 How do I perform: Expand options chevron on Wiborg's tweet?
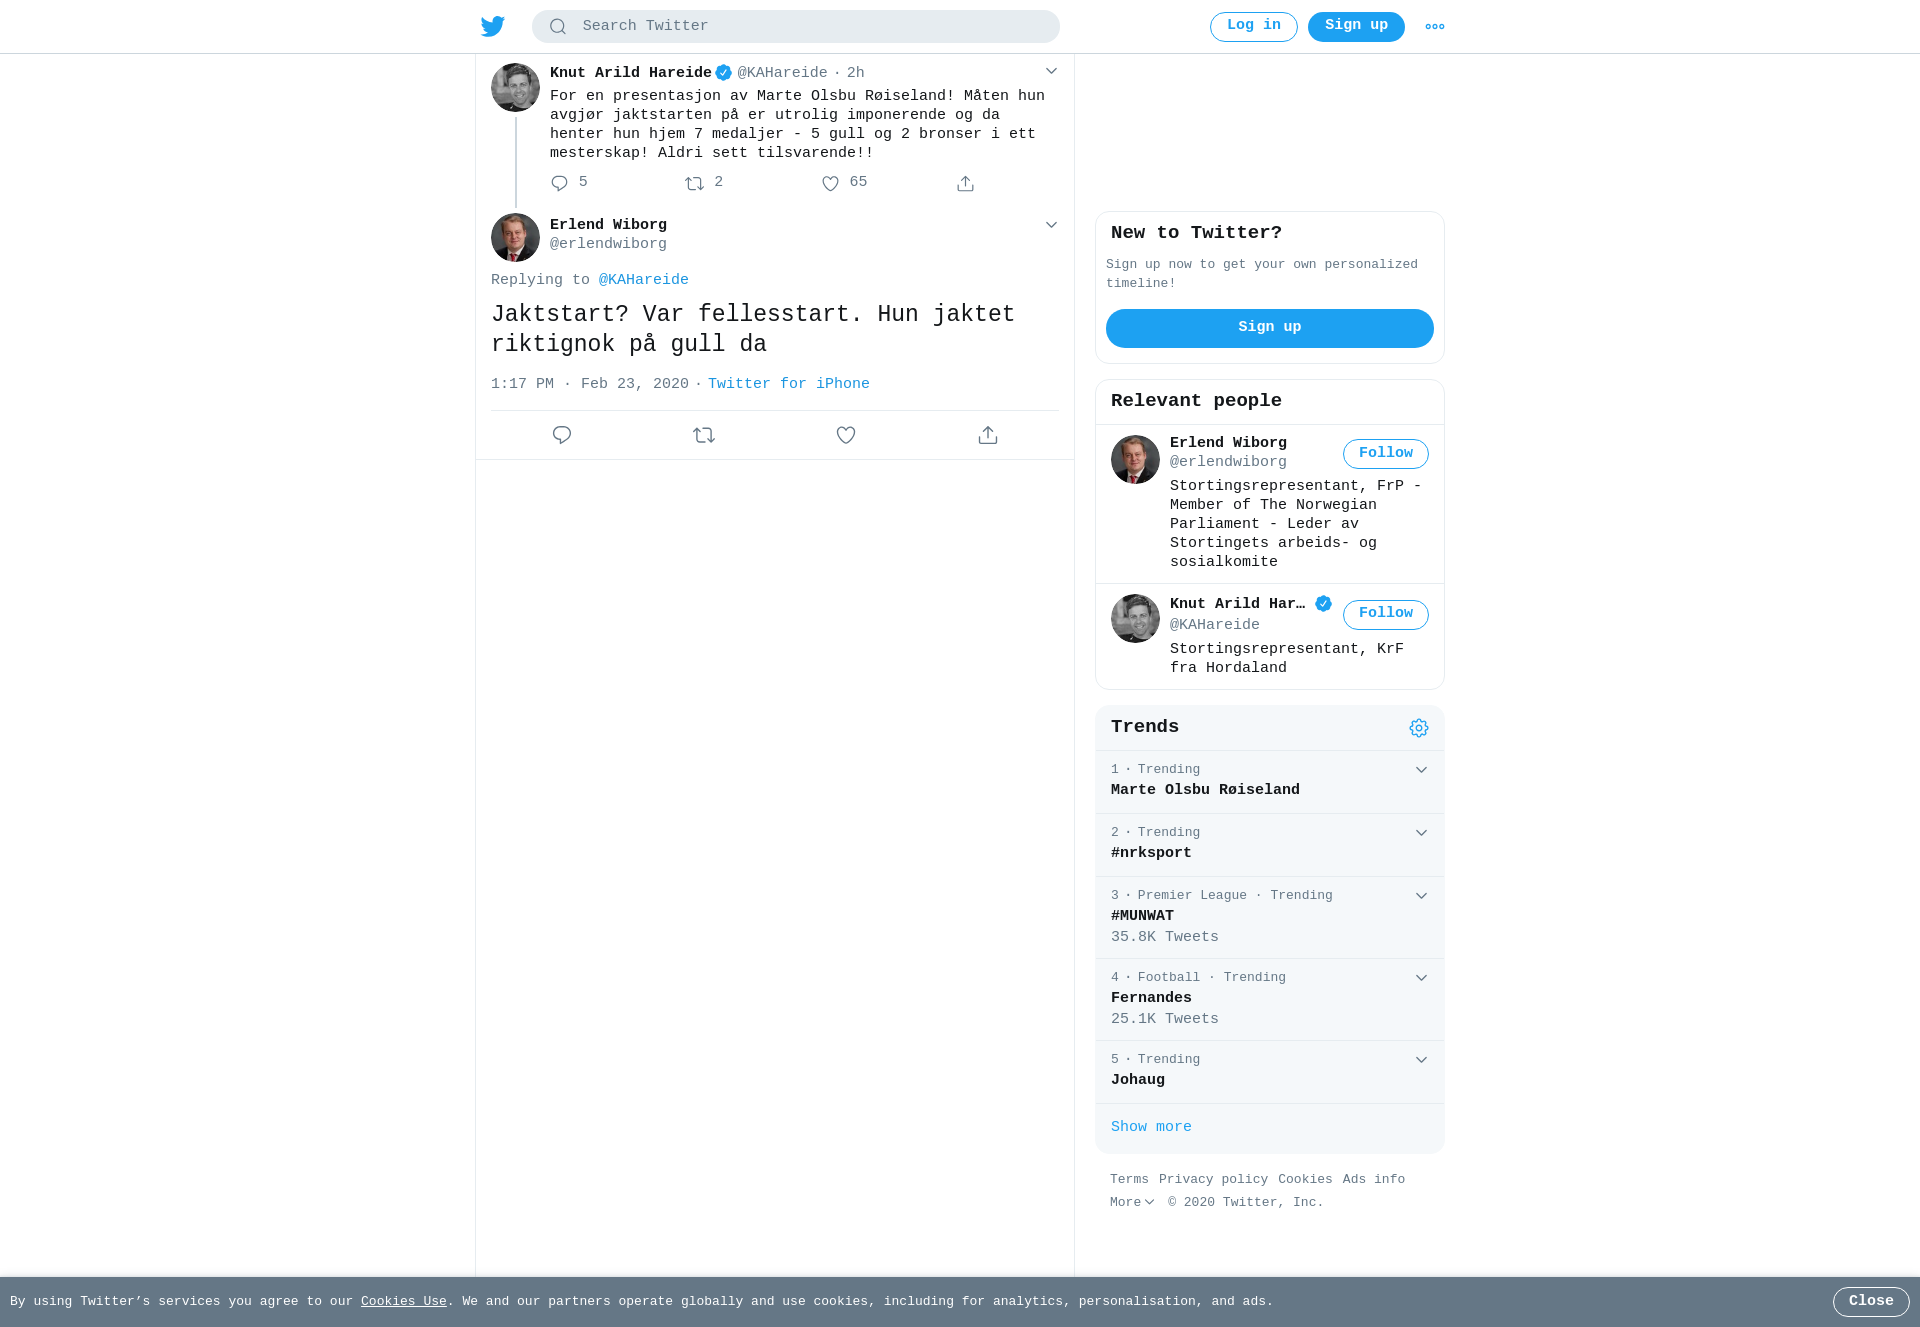tap(1051, 225)
